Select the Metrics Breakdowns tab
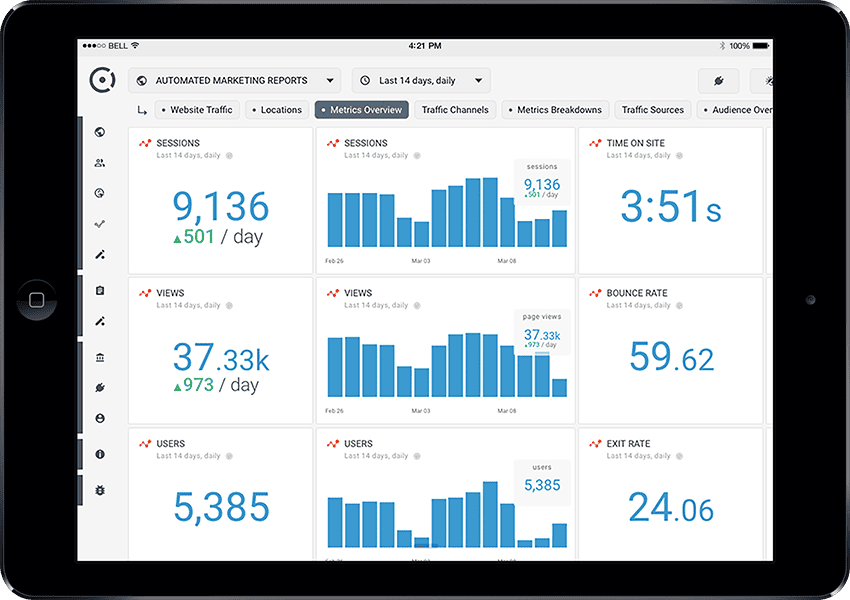The height and width of the screenshot is (600, 850). [555, 110]
